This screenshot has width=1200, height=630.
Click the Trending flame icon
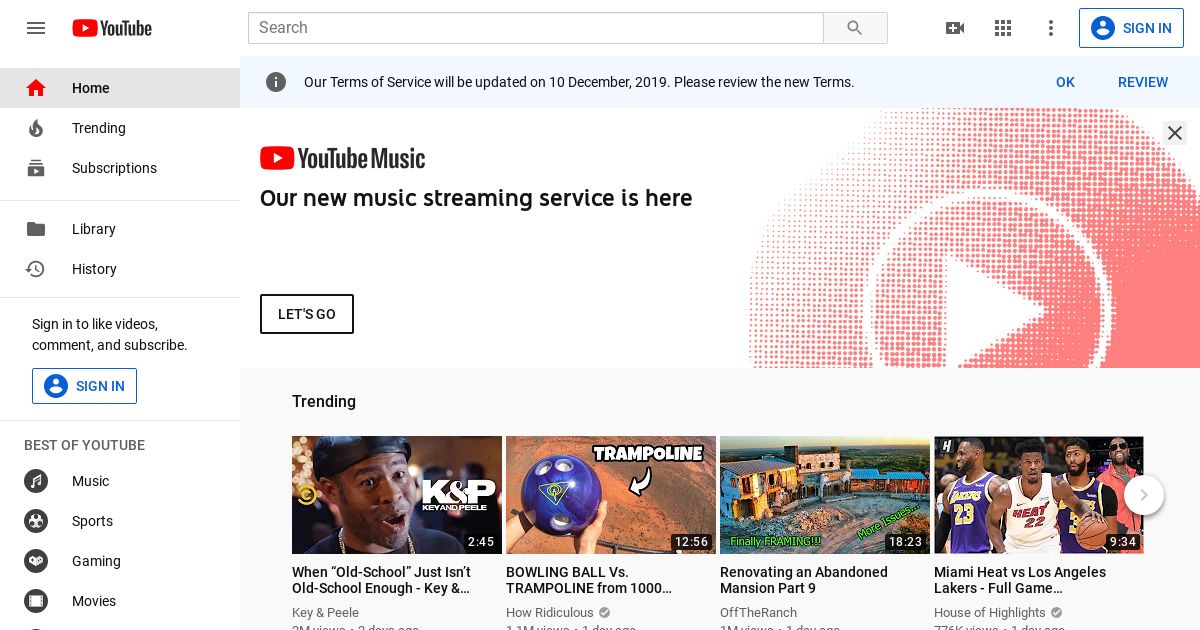coord(36,128)
